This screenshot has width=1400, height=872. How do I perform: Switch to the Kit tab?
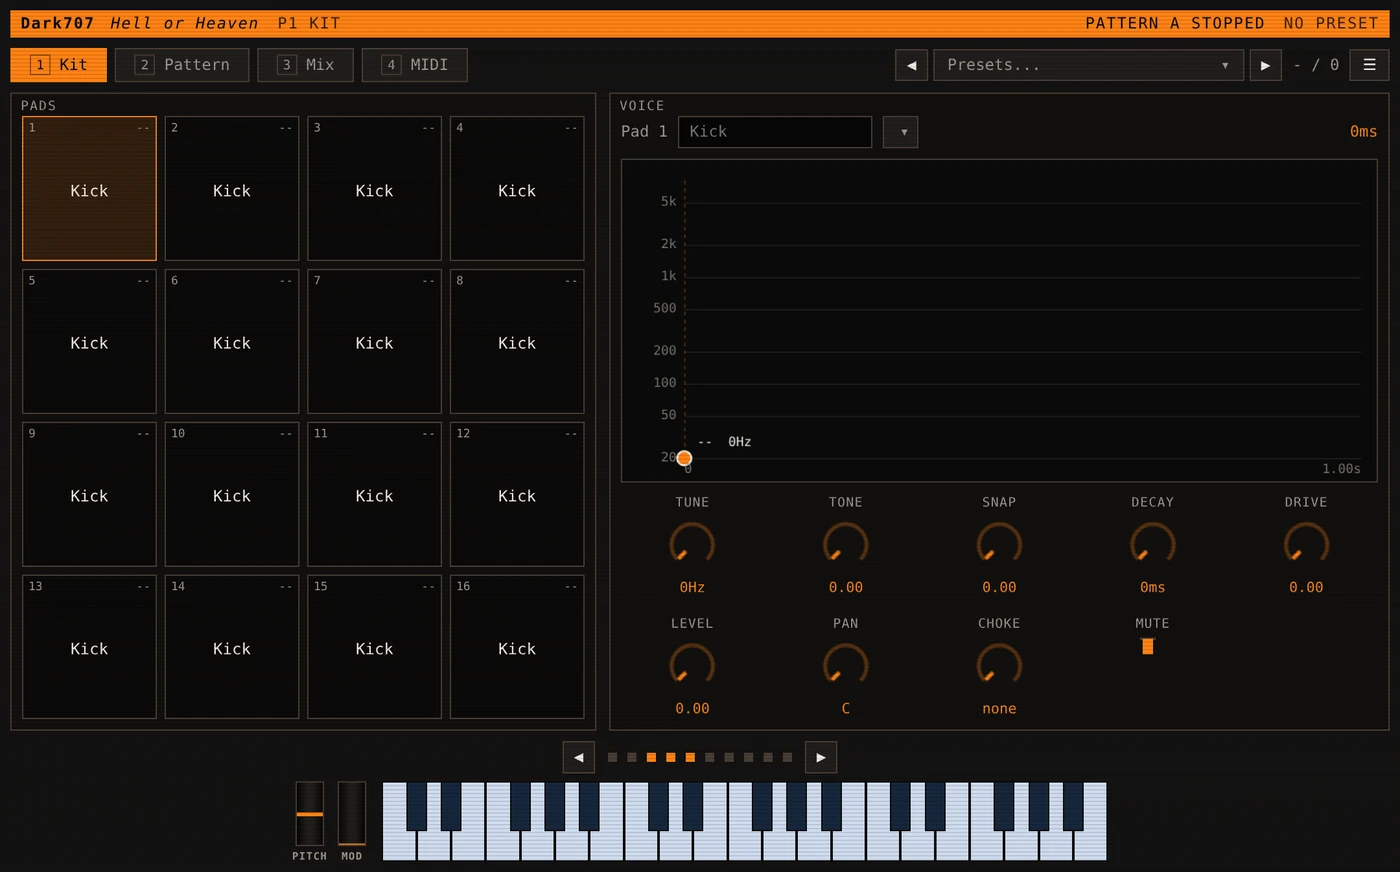(x=59, y=65)
